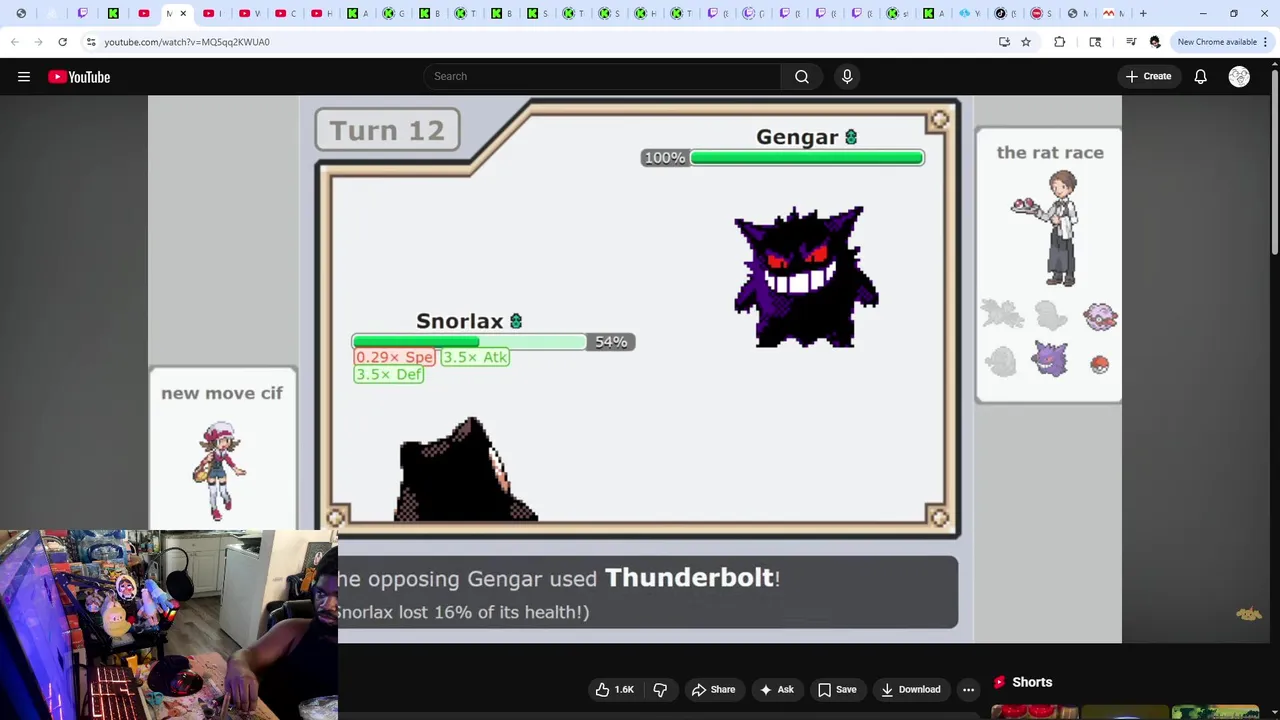Click the Shorts section heading
This screenshot has height=720, width=1280.
click(1032, 682)
